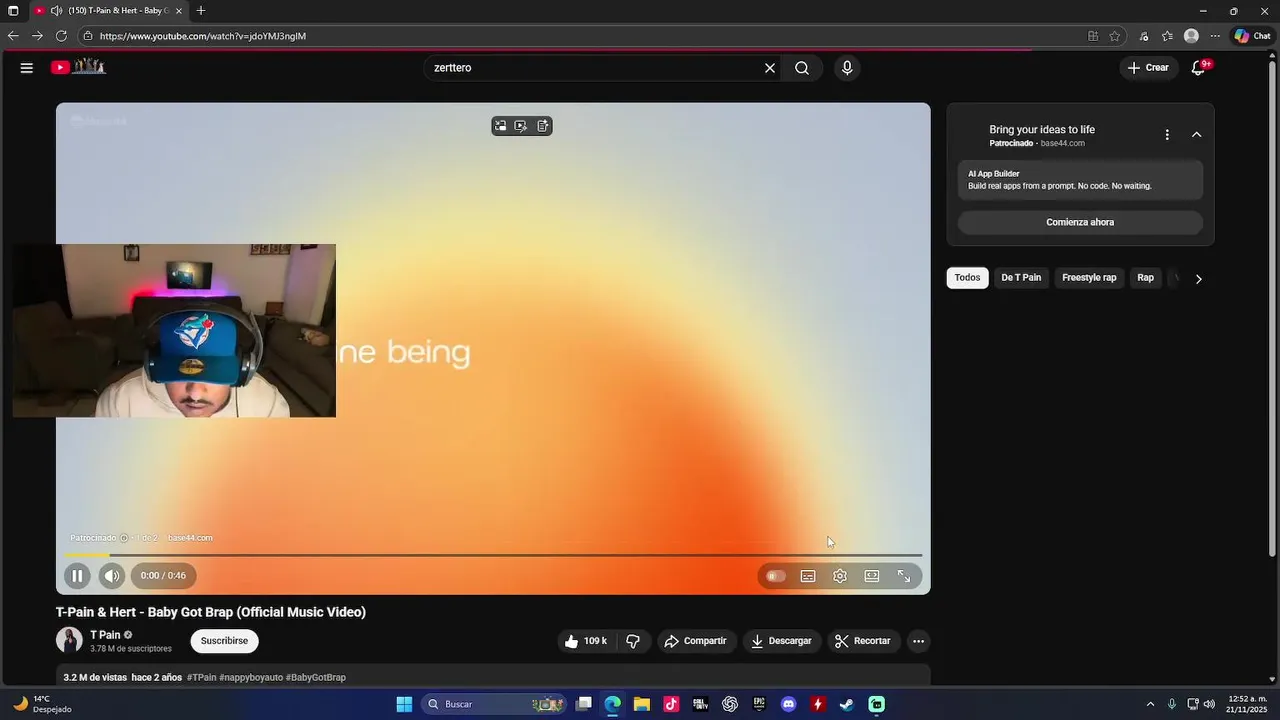Select the Rap filter chip
This screenshot has height=720, width=1280.
pyautogui.click(x=1145, y=278)
